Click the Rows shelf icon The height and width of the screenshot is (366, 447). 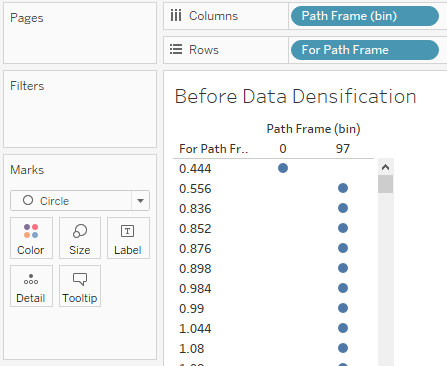pyautogui.click(x=176, y=49)
